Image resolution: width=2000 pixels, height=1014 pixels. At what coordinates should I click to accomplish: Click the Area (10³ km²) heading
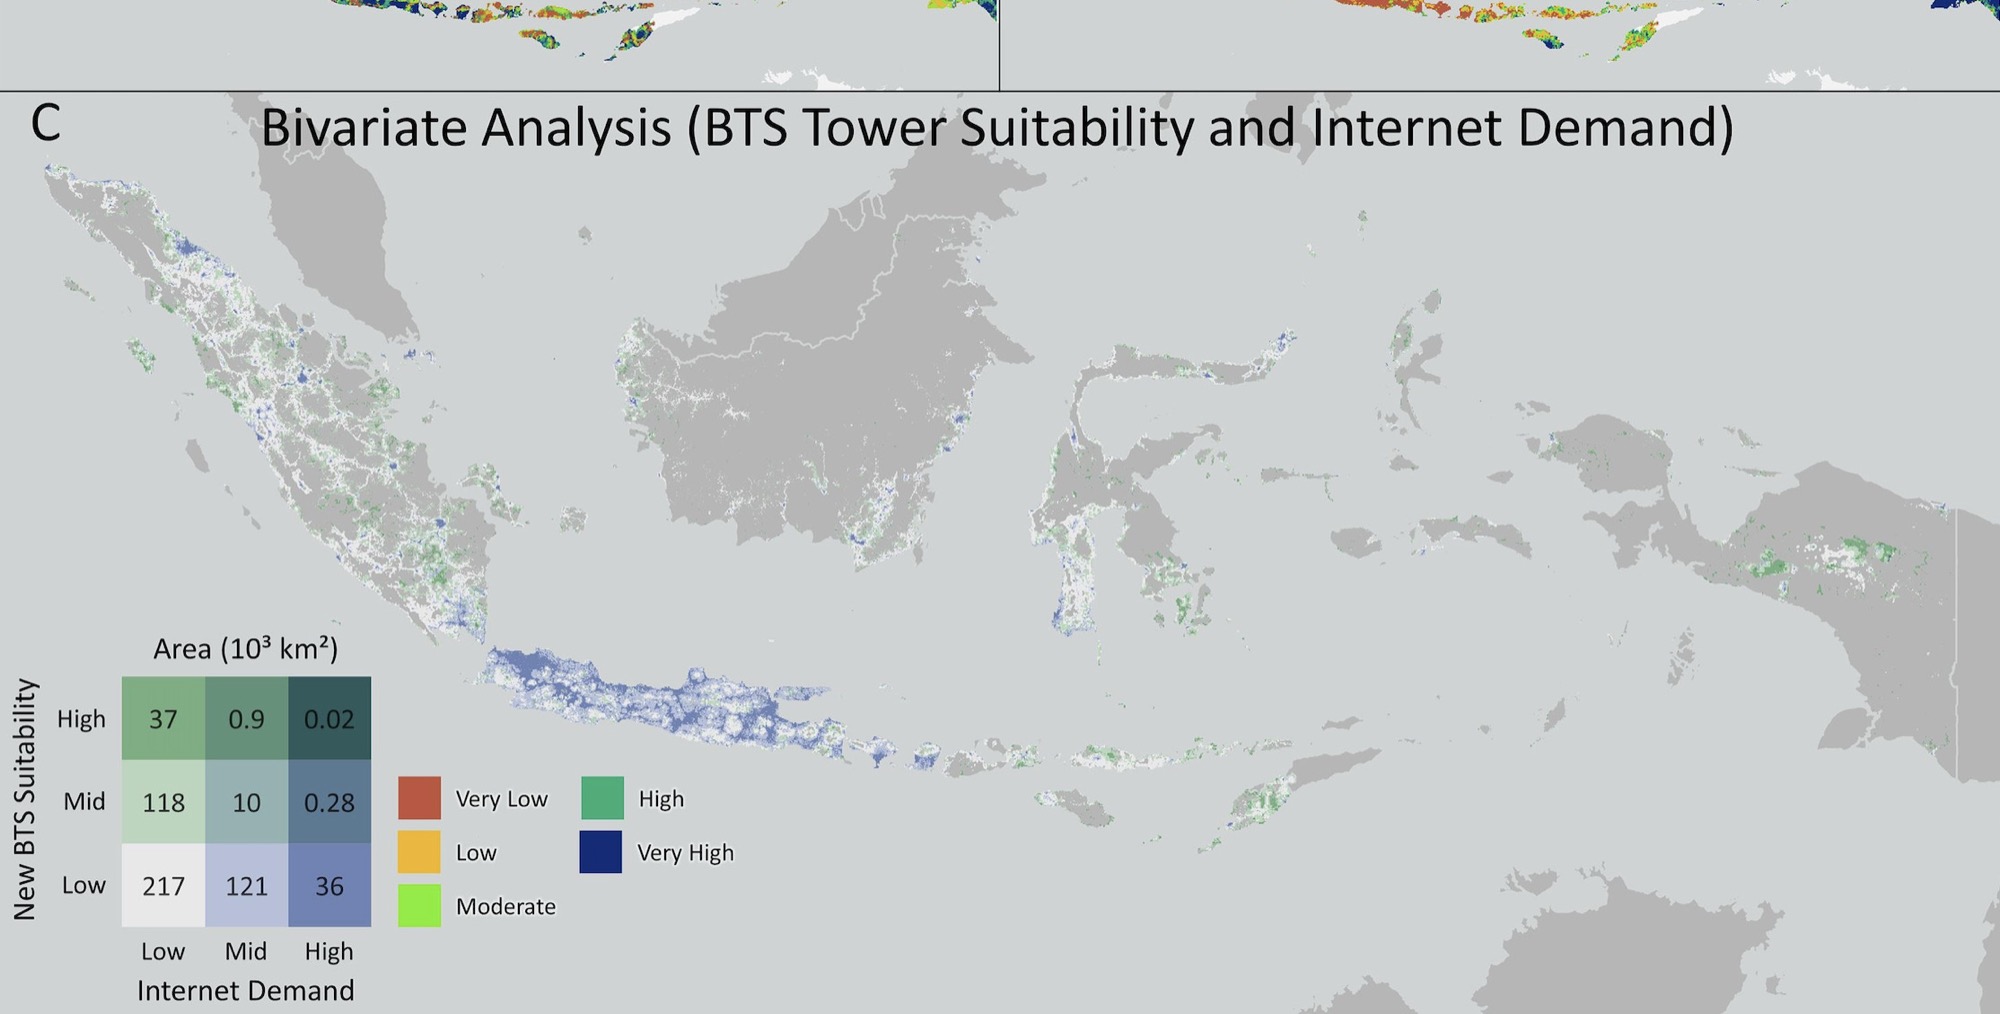click(x=246, y=649)
